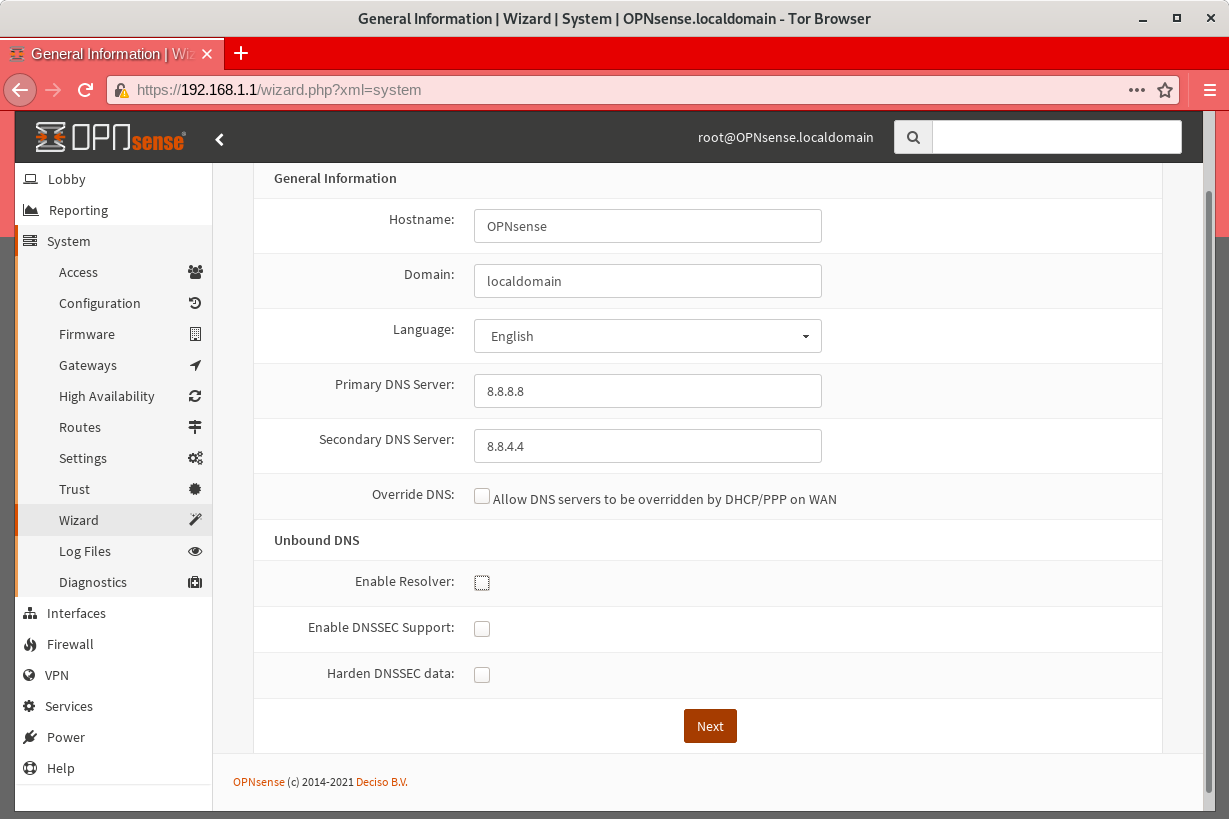Image resolution: width=1229 pixels, height=819 pixels.
Task: Select the Log Files eye icon
Action: coord(195,551)
